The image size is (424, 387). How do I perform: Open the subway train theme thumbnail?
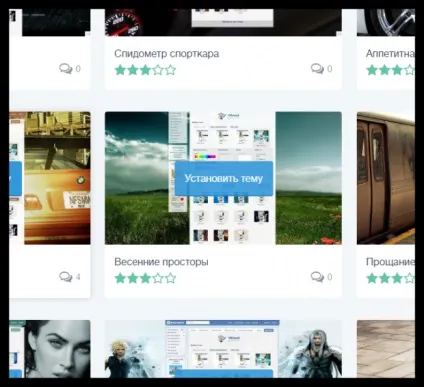(x=386, y=178)
